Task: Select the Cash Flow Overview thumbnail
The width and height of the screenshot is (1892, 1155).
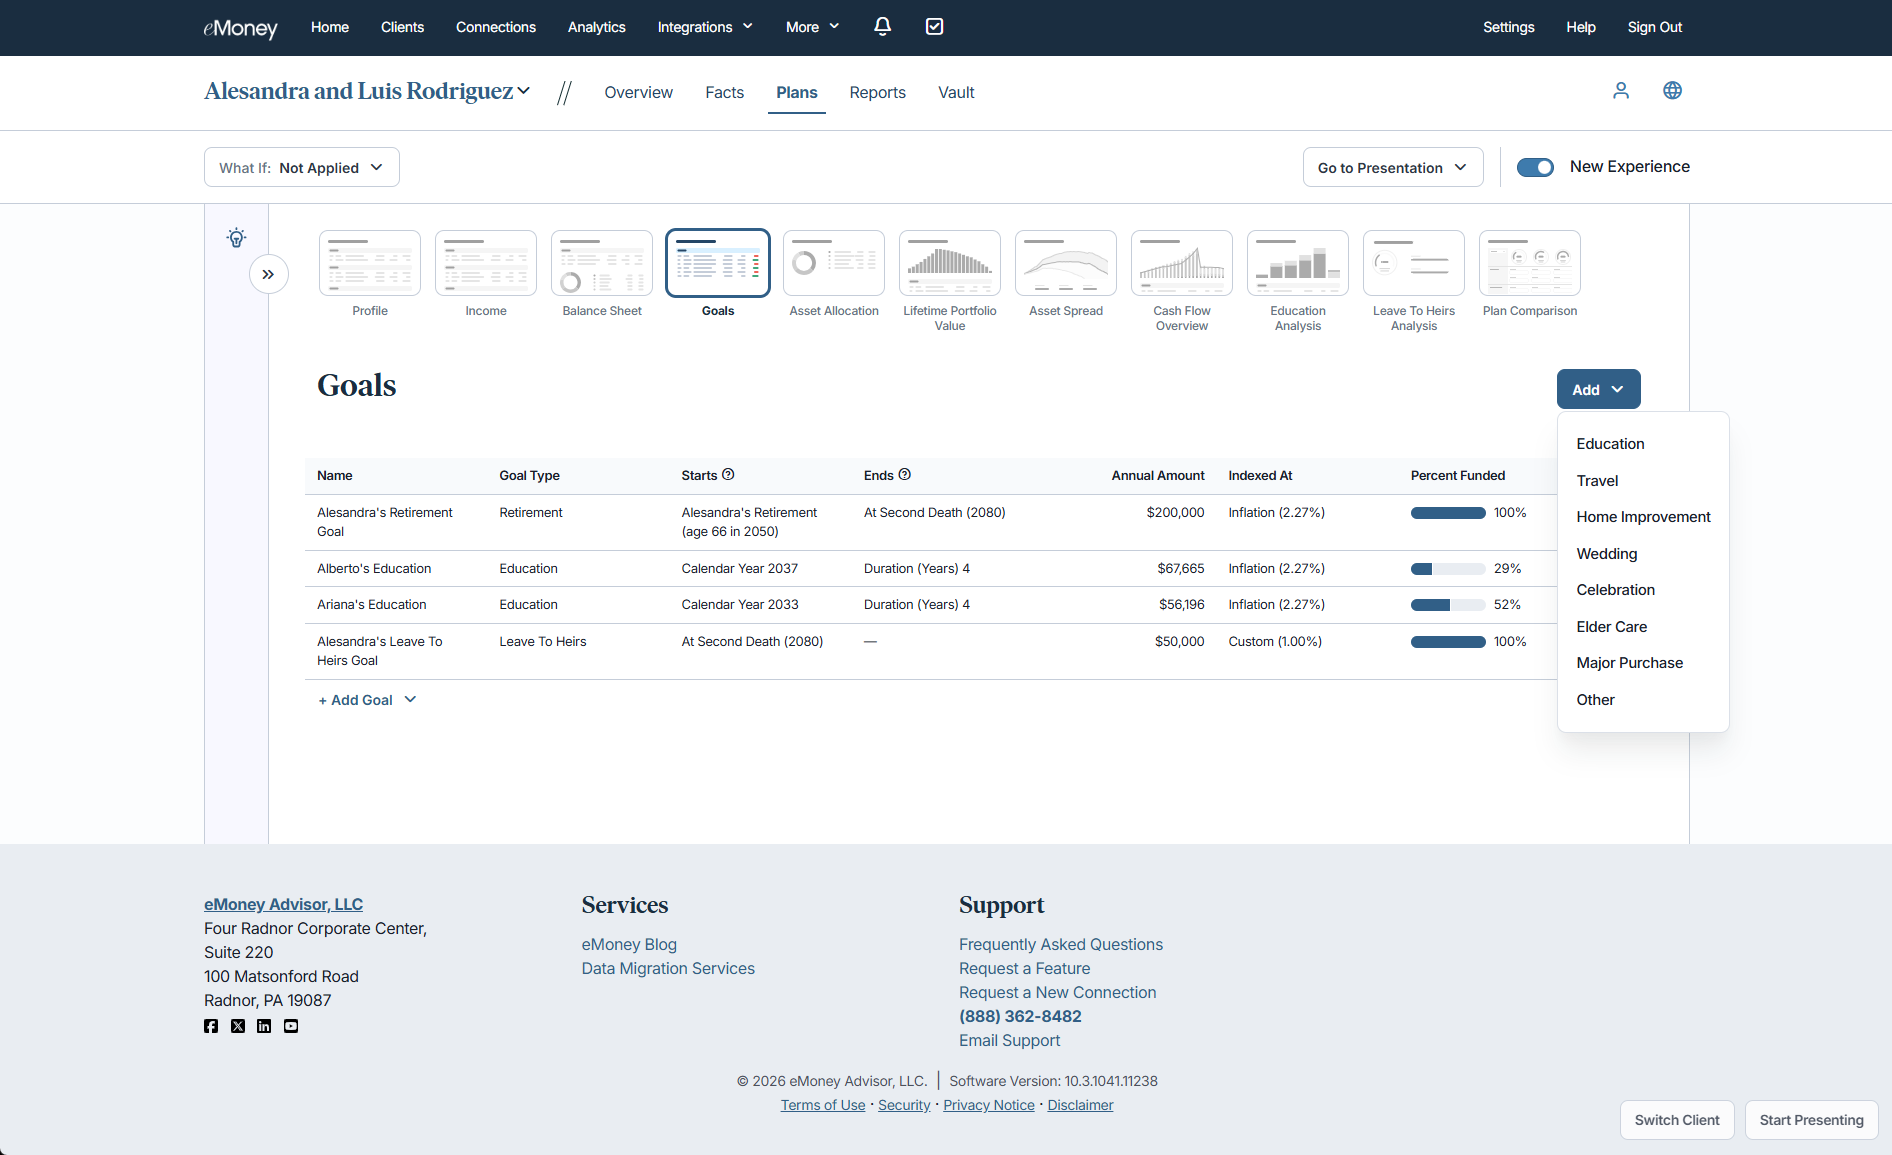Action: click(x=1181, y=264)
